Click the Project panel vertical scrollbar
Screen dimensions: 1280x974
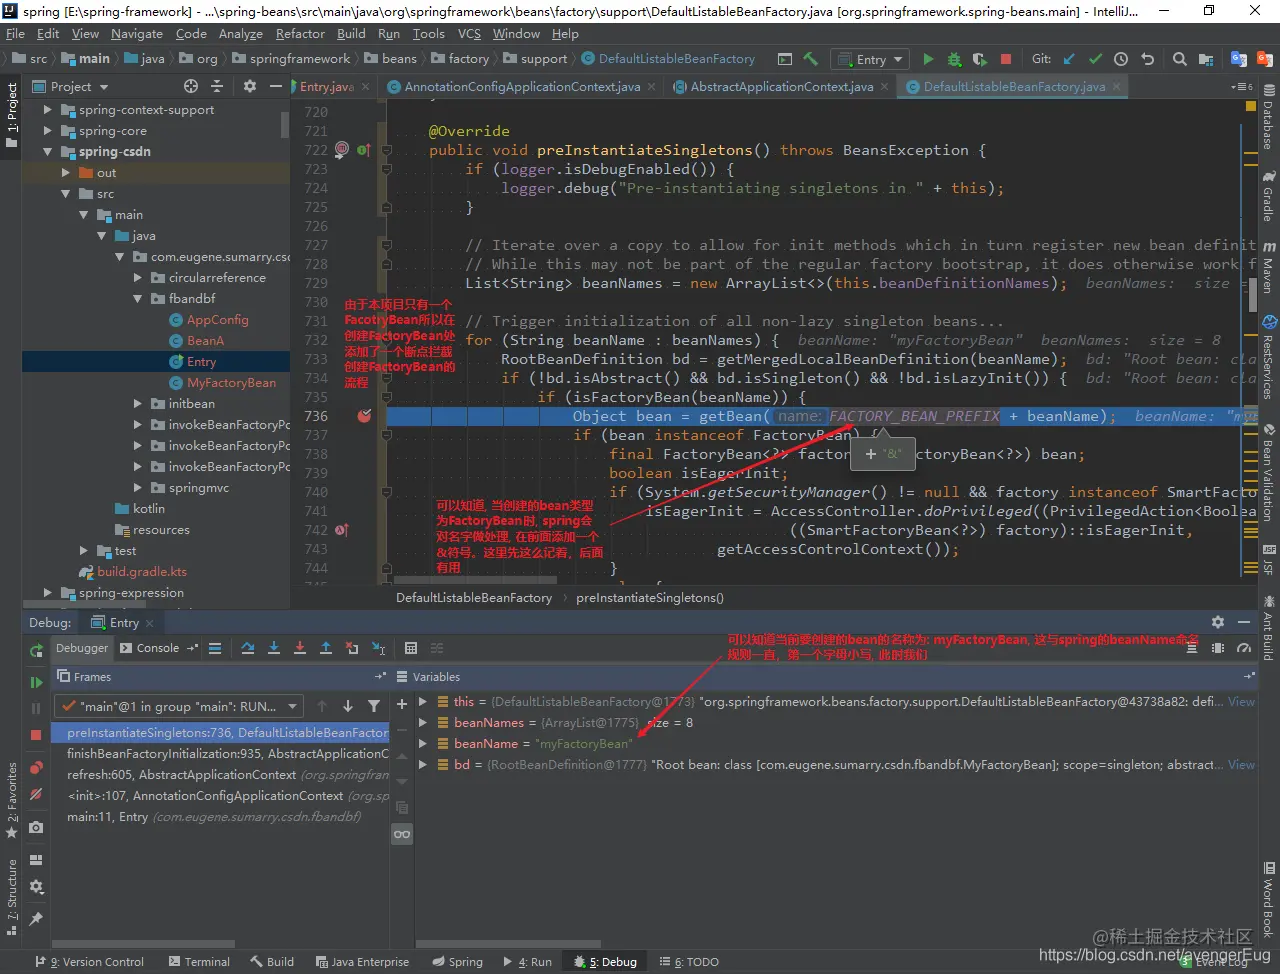pos(285,123)
